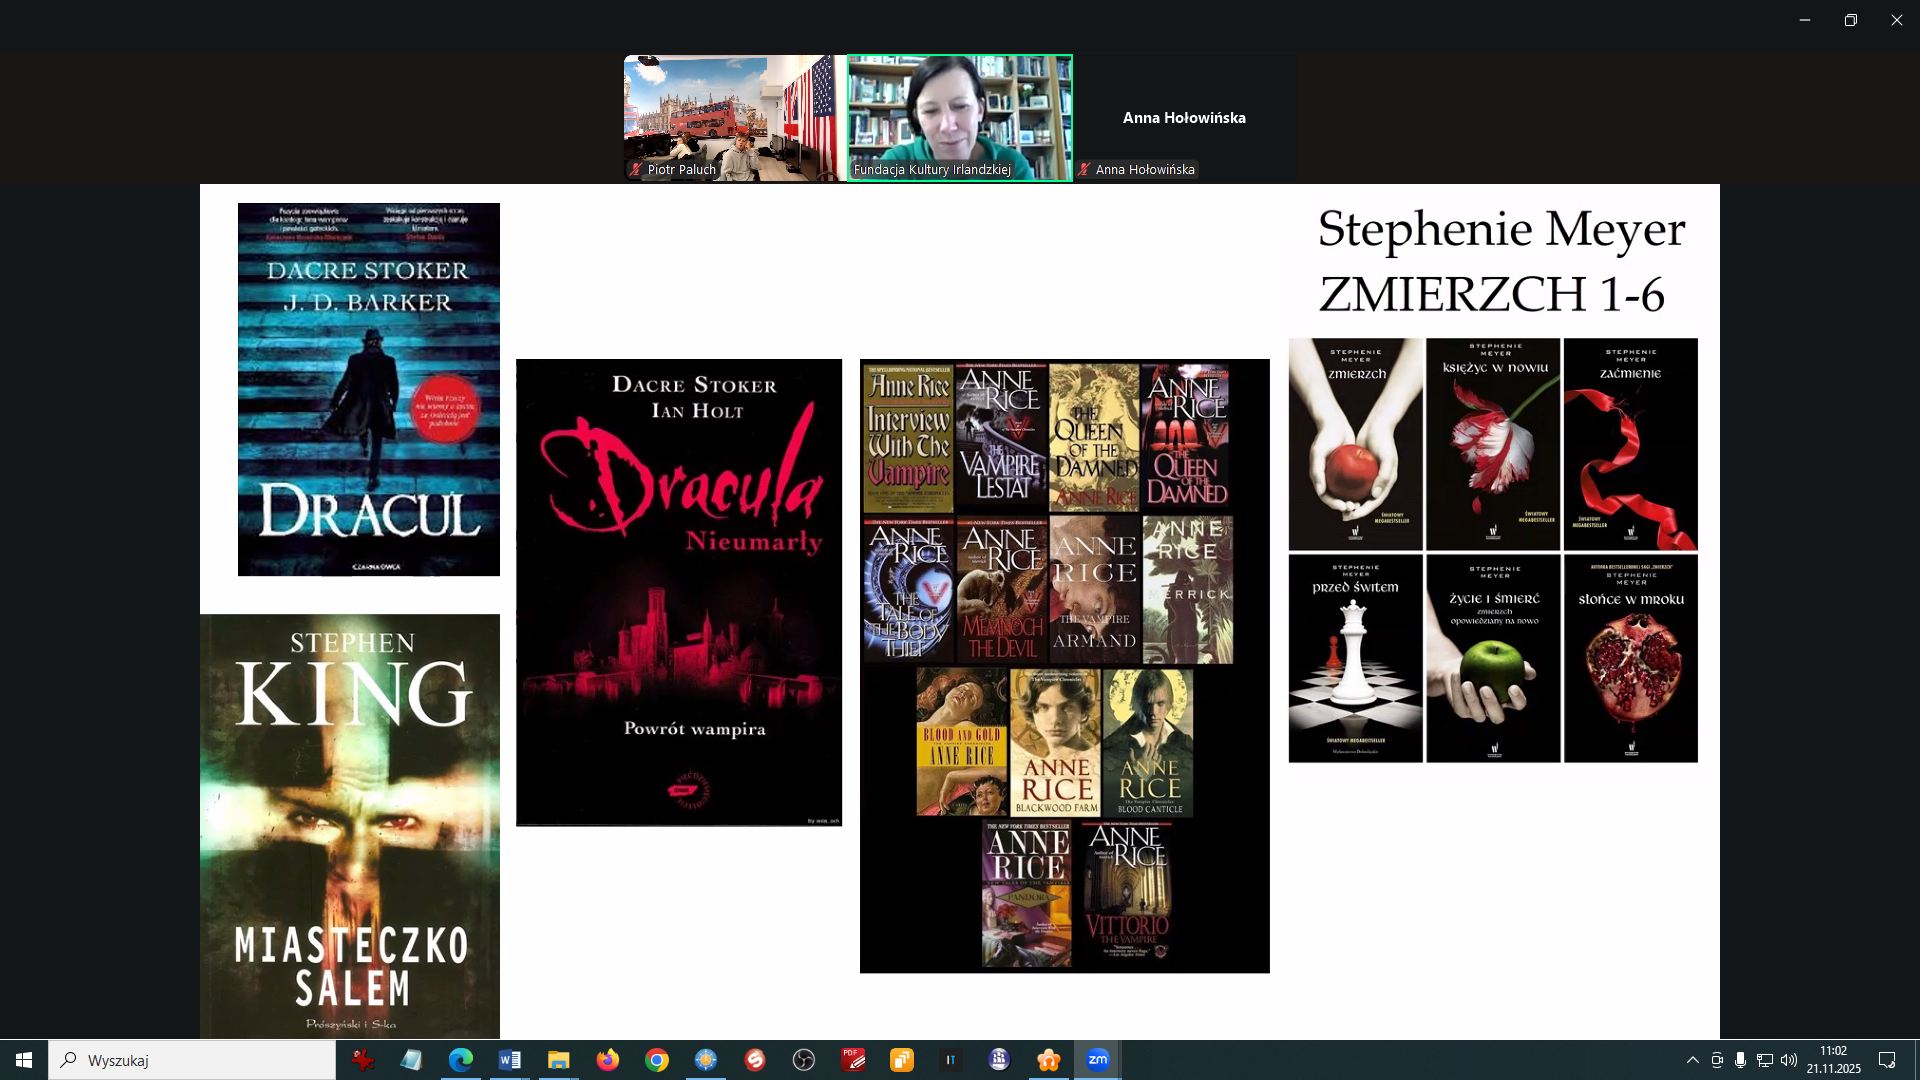This screenshot has height=1080, width=1920.
Task: Click the microphone tray icon
Action: click(x=1741, y=1060)
